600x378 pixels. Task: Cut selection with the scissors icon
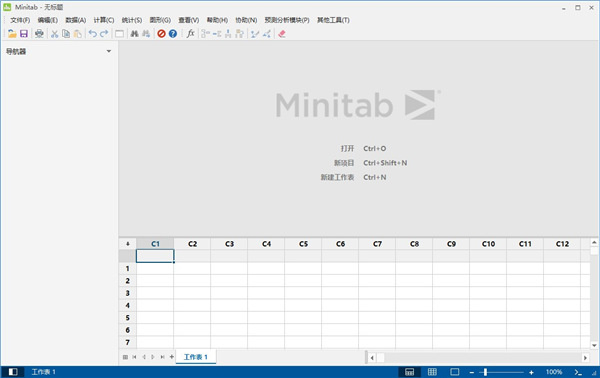(54, 34)
